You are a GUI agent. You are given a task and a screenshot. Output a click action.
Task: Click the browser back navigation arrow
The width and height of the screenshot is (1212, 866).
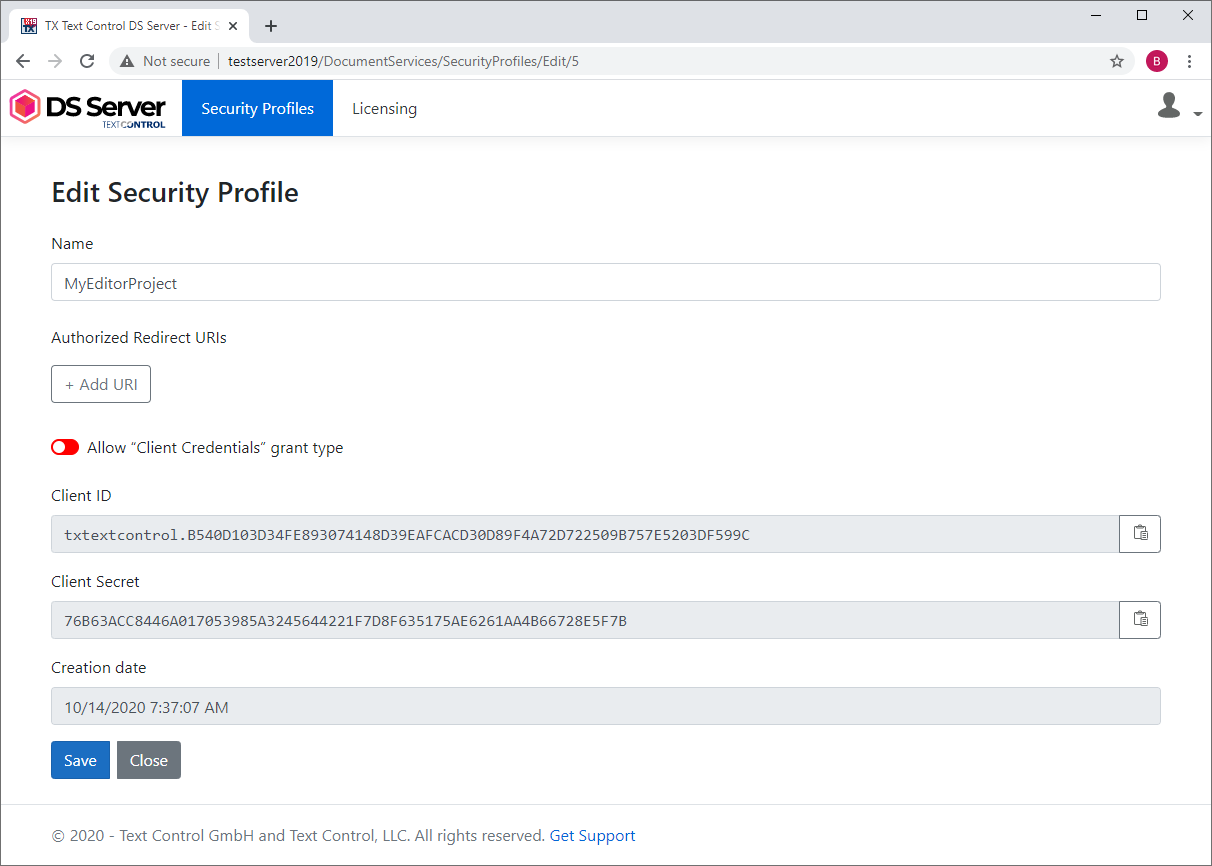(x=23, y=60)
